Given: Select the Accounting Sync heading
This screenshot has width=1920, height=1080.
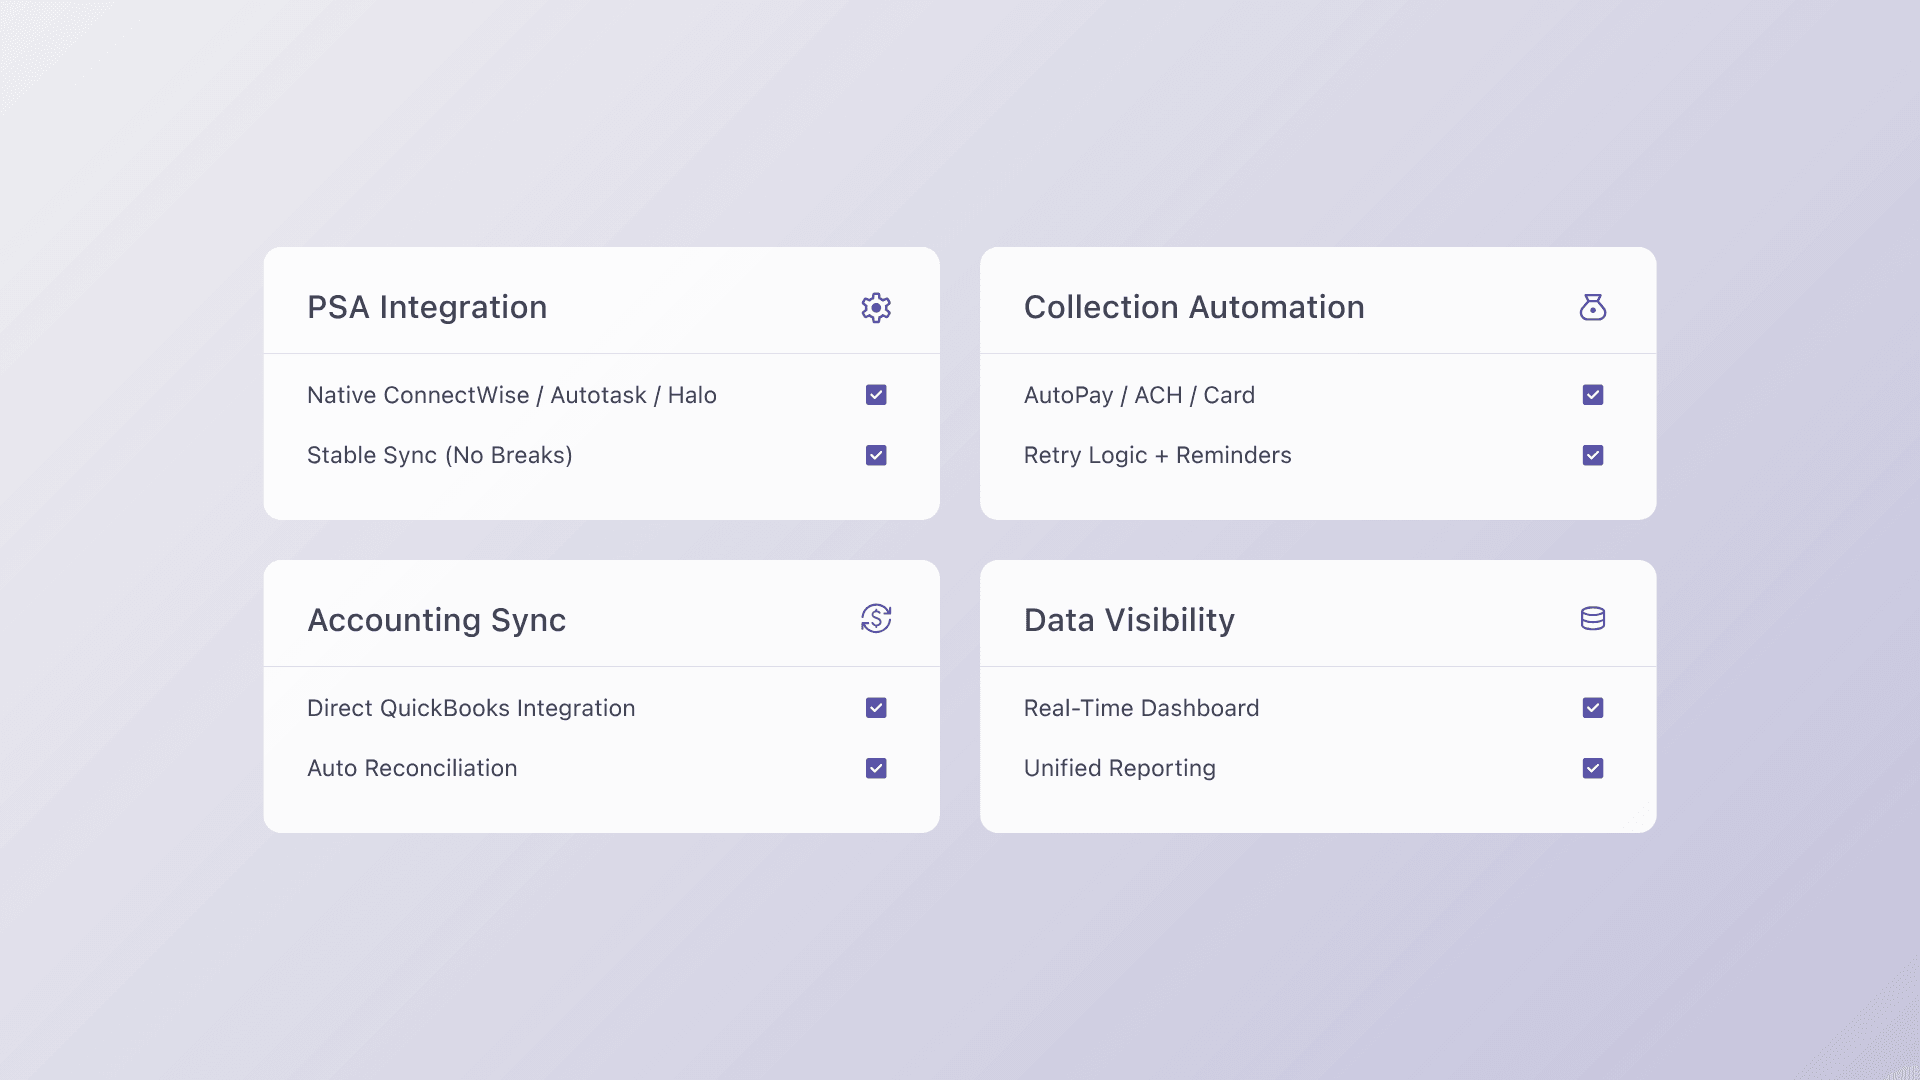Looking at the screenshot, I should (x=436, y=620).
